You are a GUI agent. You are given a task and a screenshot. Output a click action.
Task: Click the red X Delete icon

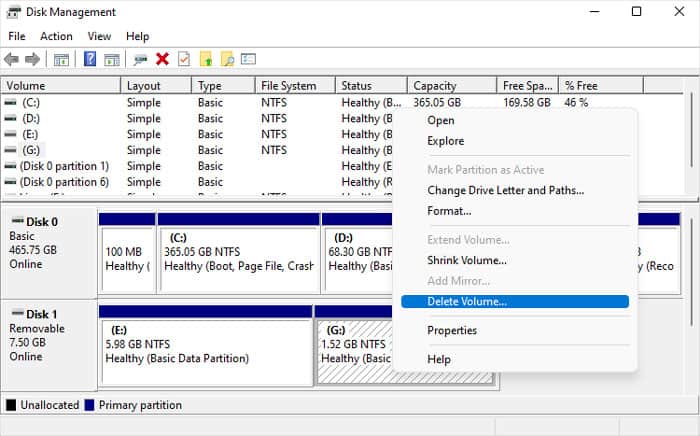pos(162,59)
